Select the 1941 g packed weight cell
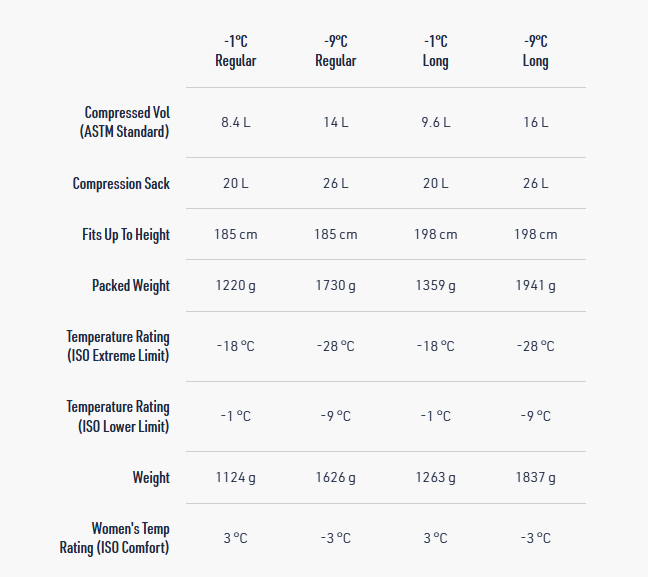 (536, 286)
